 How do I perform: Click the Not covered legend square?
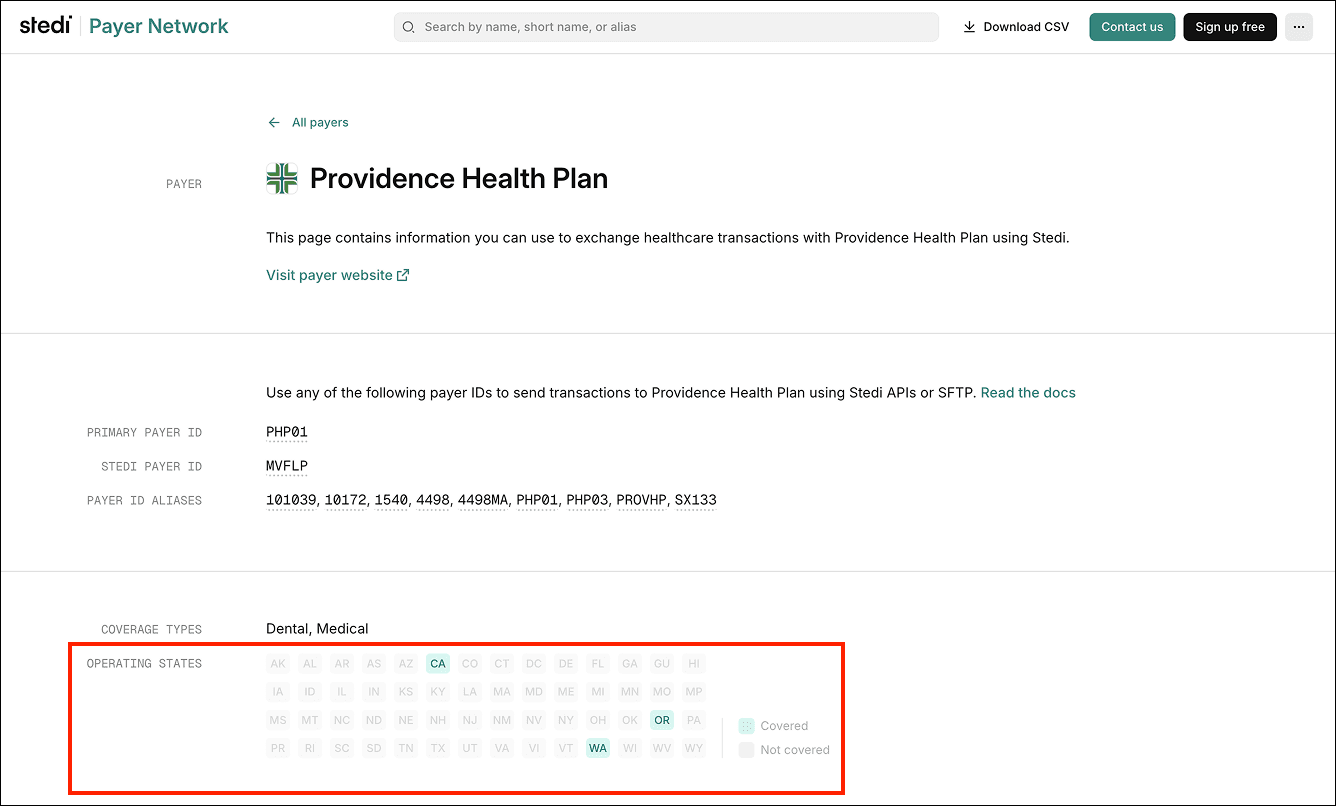pyautogui.click(x=746, y=749)
